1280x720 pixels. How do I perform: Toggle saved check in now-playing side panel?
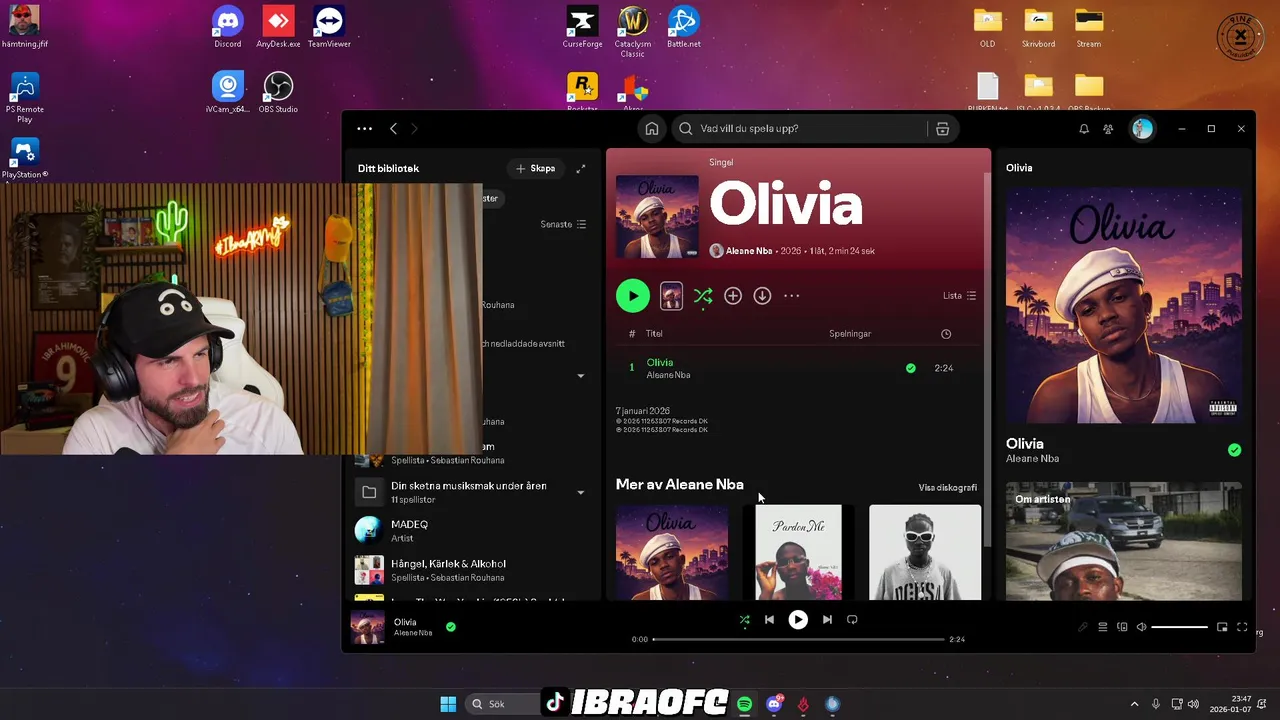1234,450
